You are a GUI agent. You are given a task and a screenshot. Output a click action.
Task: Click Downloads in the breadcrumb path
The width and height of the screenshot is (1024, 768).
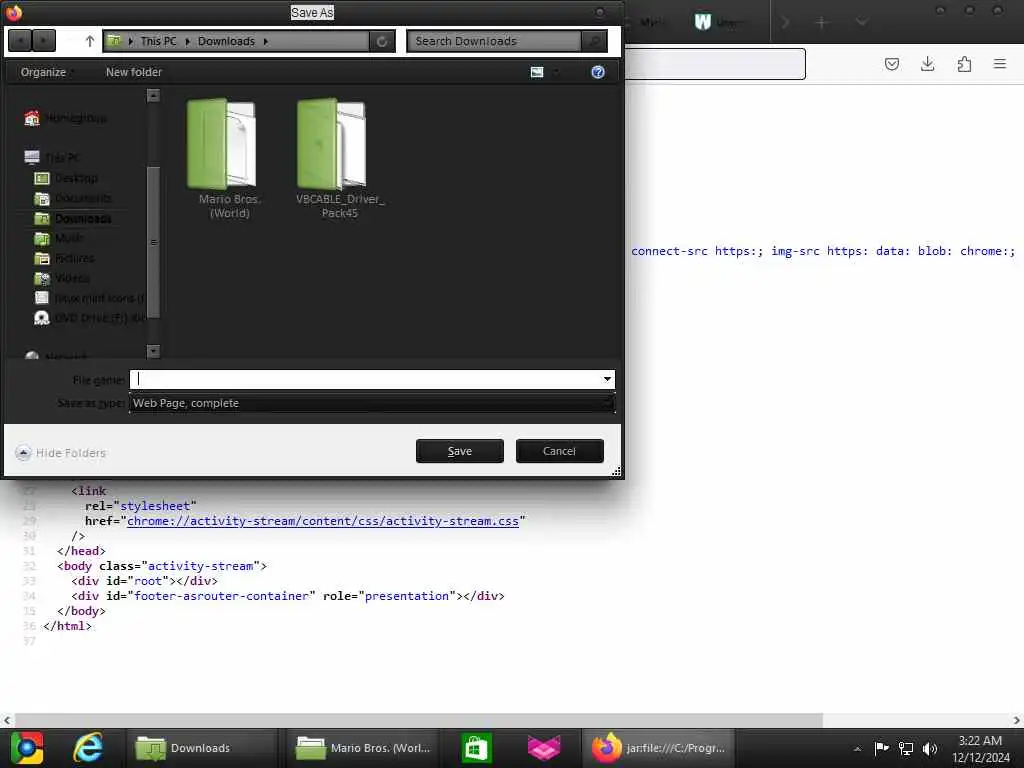[227, 41]
